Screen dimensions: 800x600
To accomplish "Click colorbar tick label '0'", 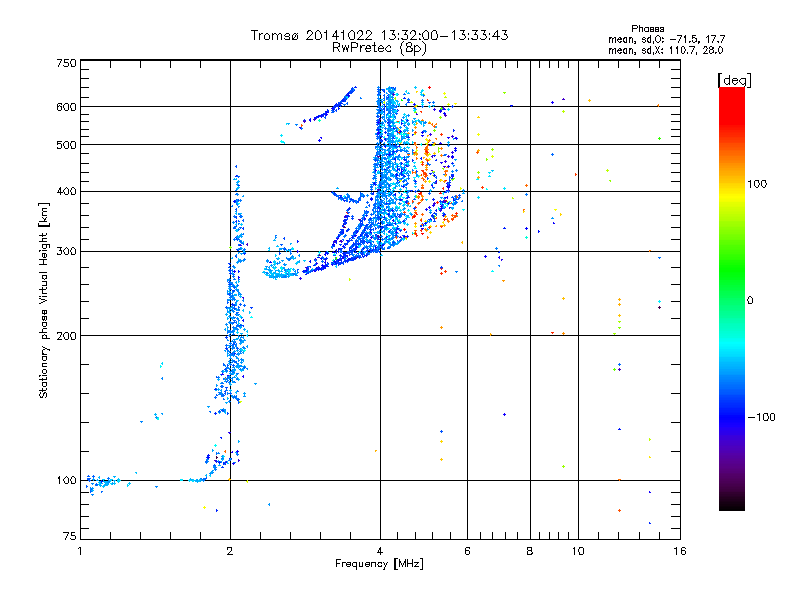I will point(750,301).
